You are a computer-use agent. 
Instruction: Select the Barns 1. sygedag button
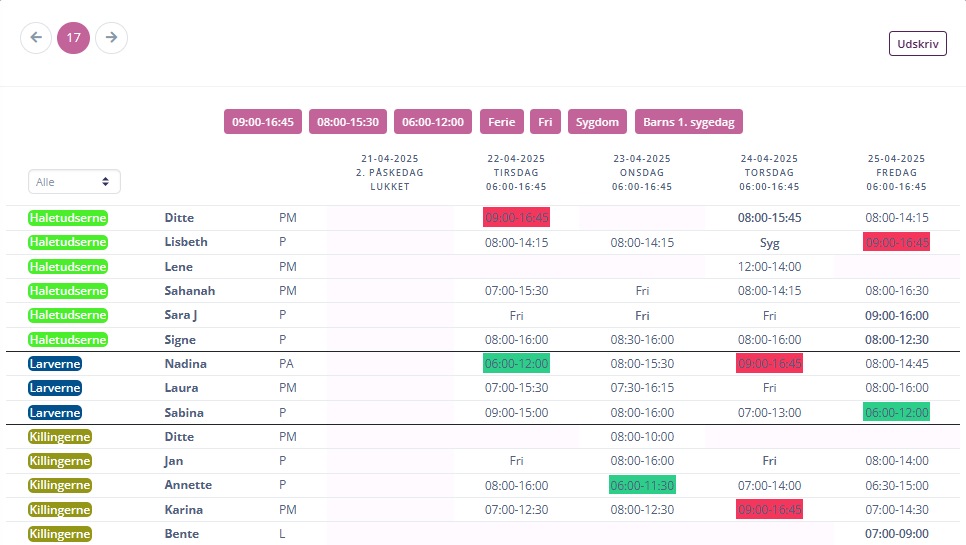coord(689,122)
